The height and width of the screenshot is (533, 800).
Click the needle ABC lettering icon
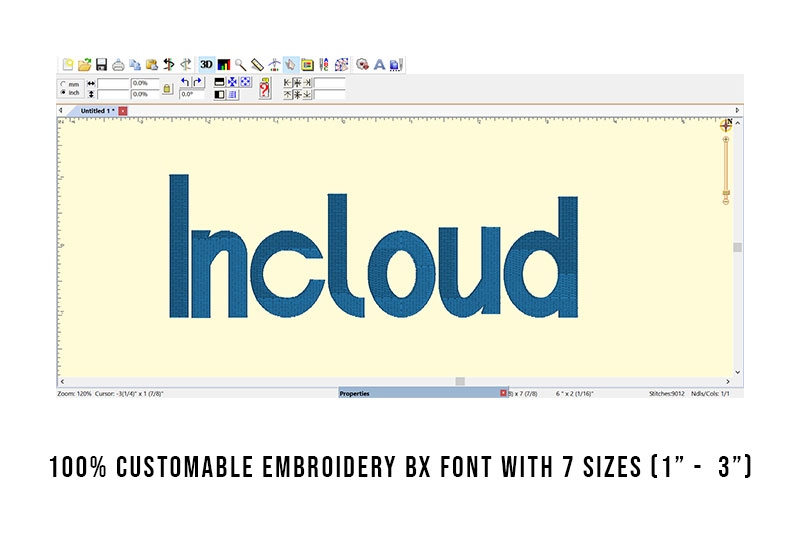pos(324,65)
